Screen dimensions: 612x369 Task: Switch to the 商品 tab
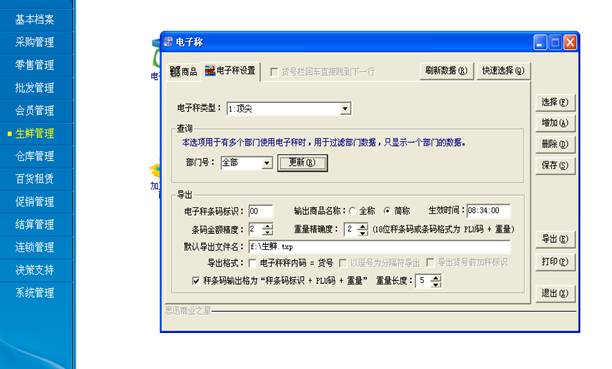point(183,71)
